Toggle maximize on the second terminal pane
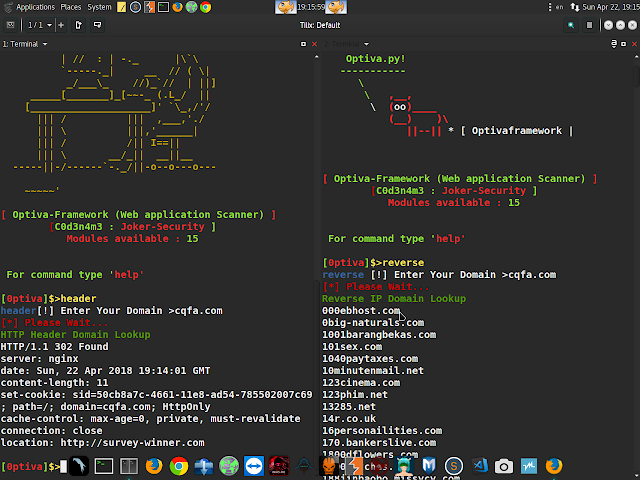 tap(623, 44)
